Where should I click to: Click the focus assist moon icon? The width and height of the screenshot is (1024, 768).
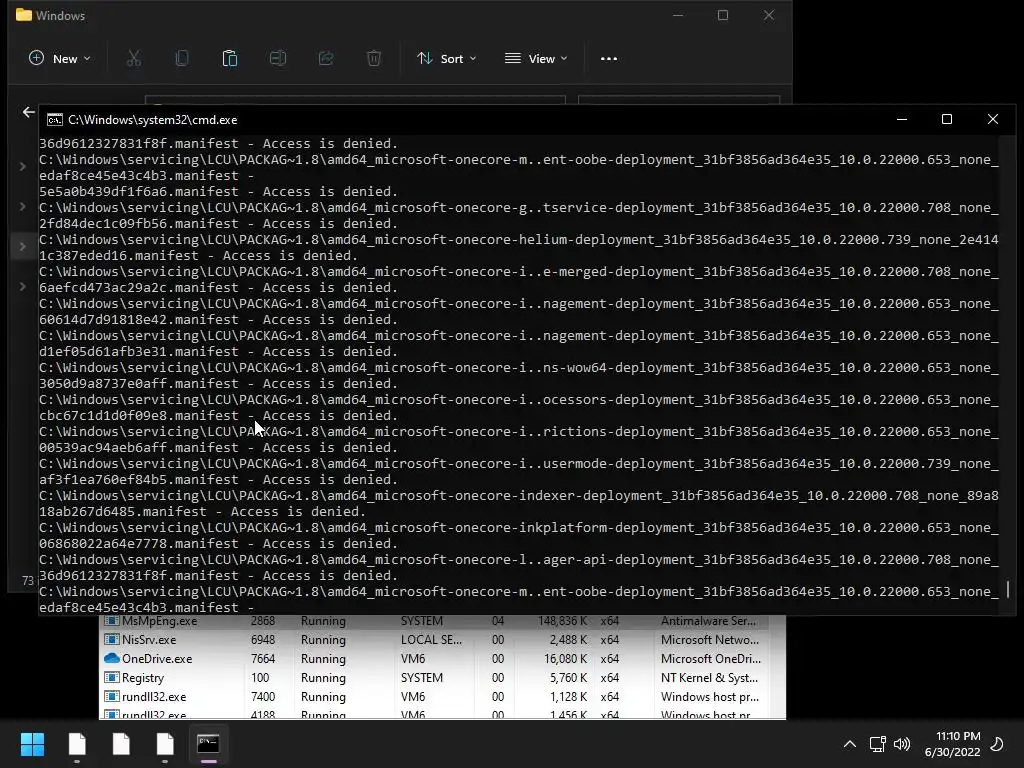coord(997,744)
